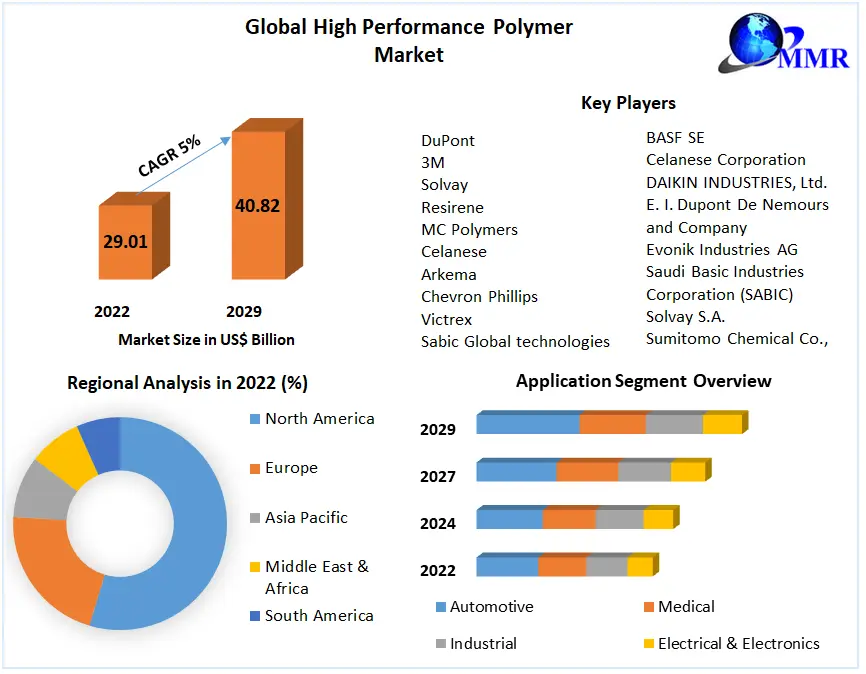866x674 pixels.
Task: Click the South America legend marker
Action: (254, 616)
